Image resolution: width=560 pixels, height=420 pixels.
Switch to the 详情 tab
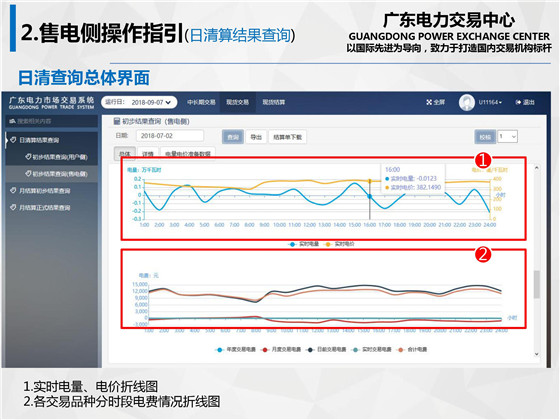pos(148,154)
